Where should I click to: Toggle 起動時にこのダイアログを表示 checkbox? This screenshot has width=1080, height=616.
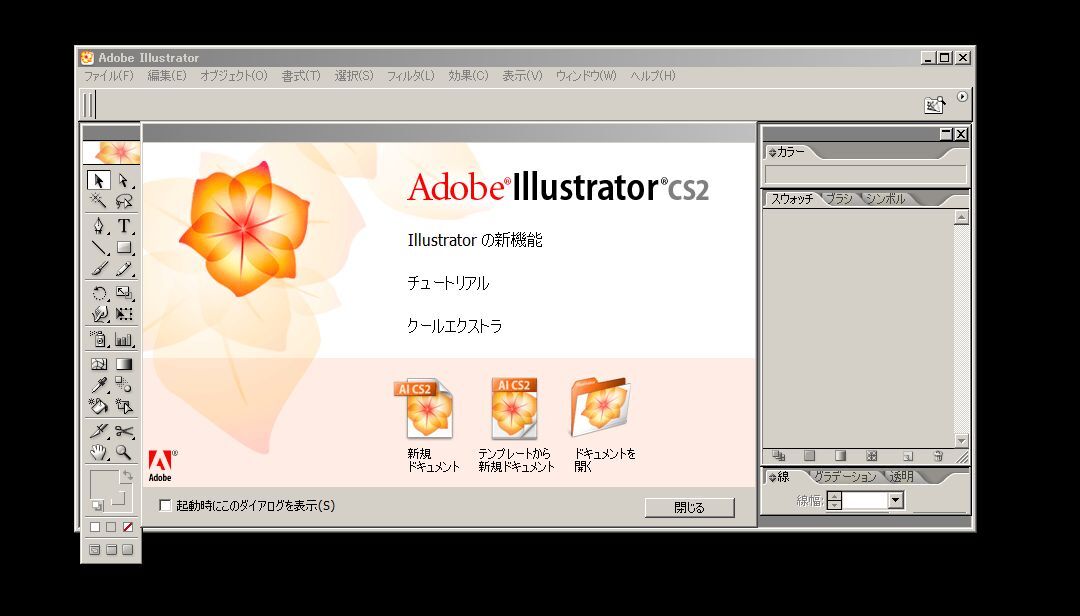click(165, 506)
